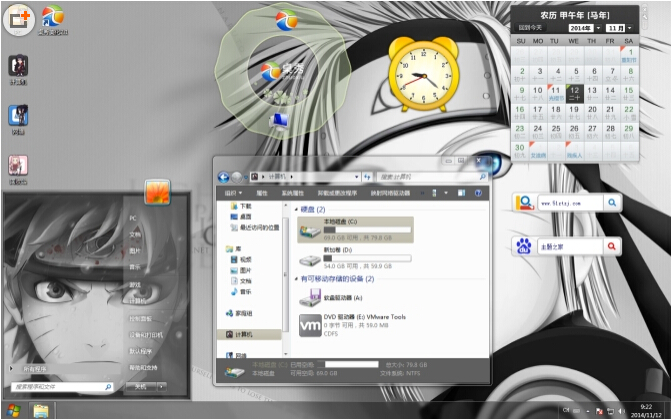Click the red Baidu search magnifier button
The width and height of the screenshot is (672, 419).
point(612,246)
